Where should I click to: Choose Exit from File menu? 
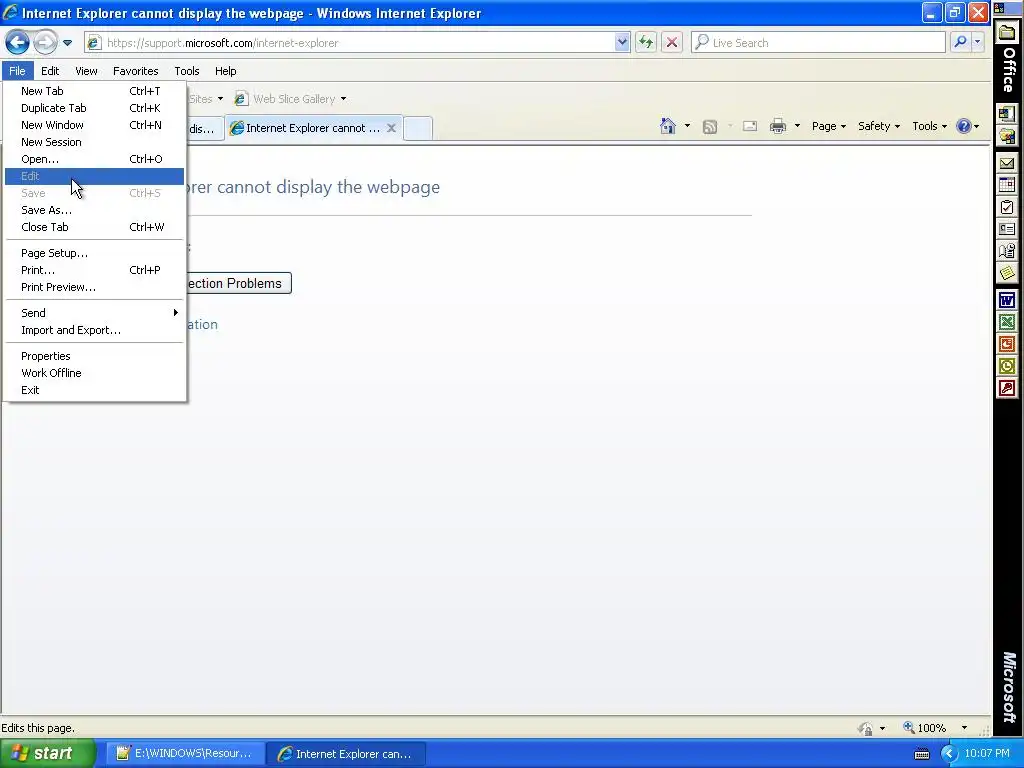(x=94, y=391)
